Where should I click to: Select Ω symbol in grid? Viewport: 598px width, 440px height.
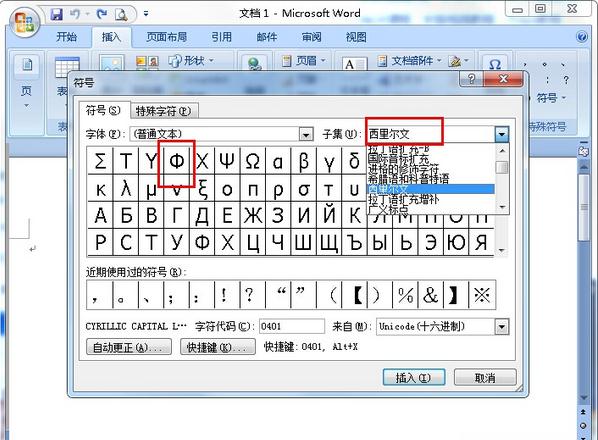click(x=252, y=162)
